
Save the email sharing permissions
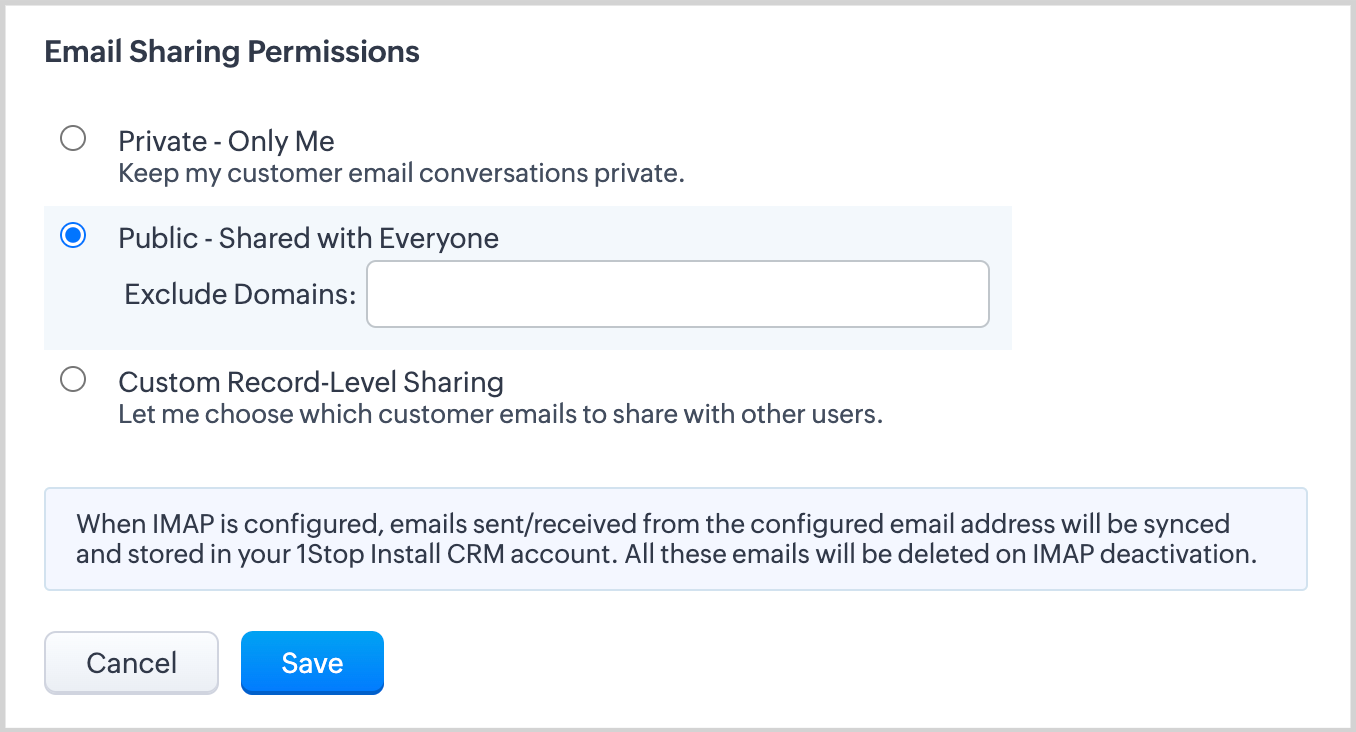coord(312,663)
